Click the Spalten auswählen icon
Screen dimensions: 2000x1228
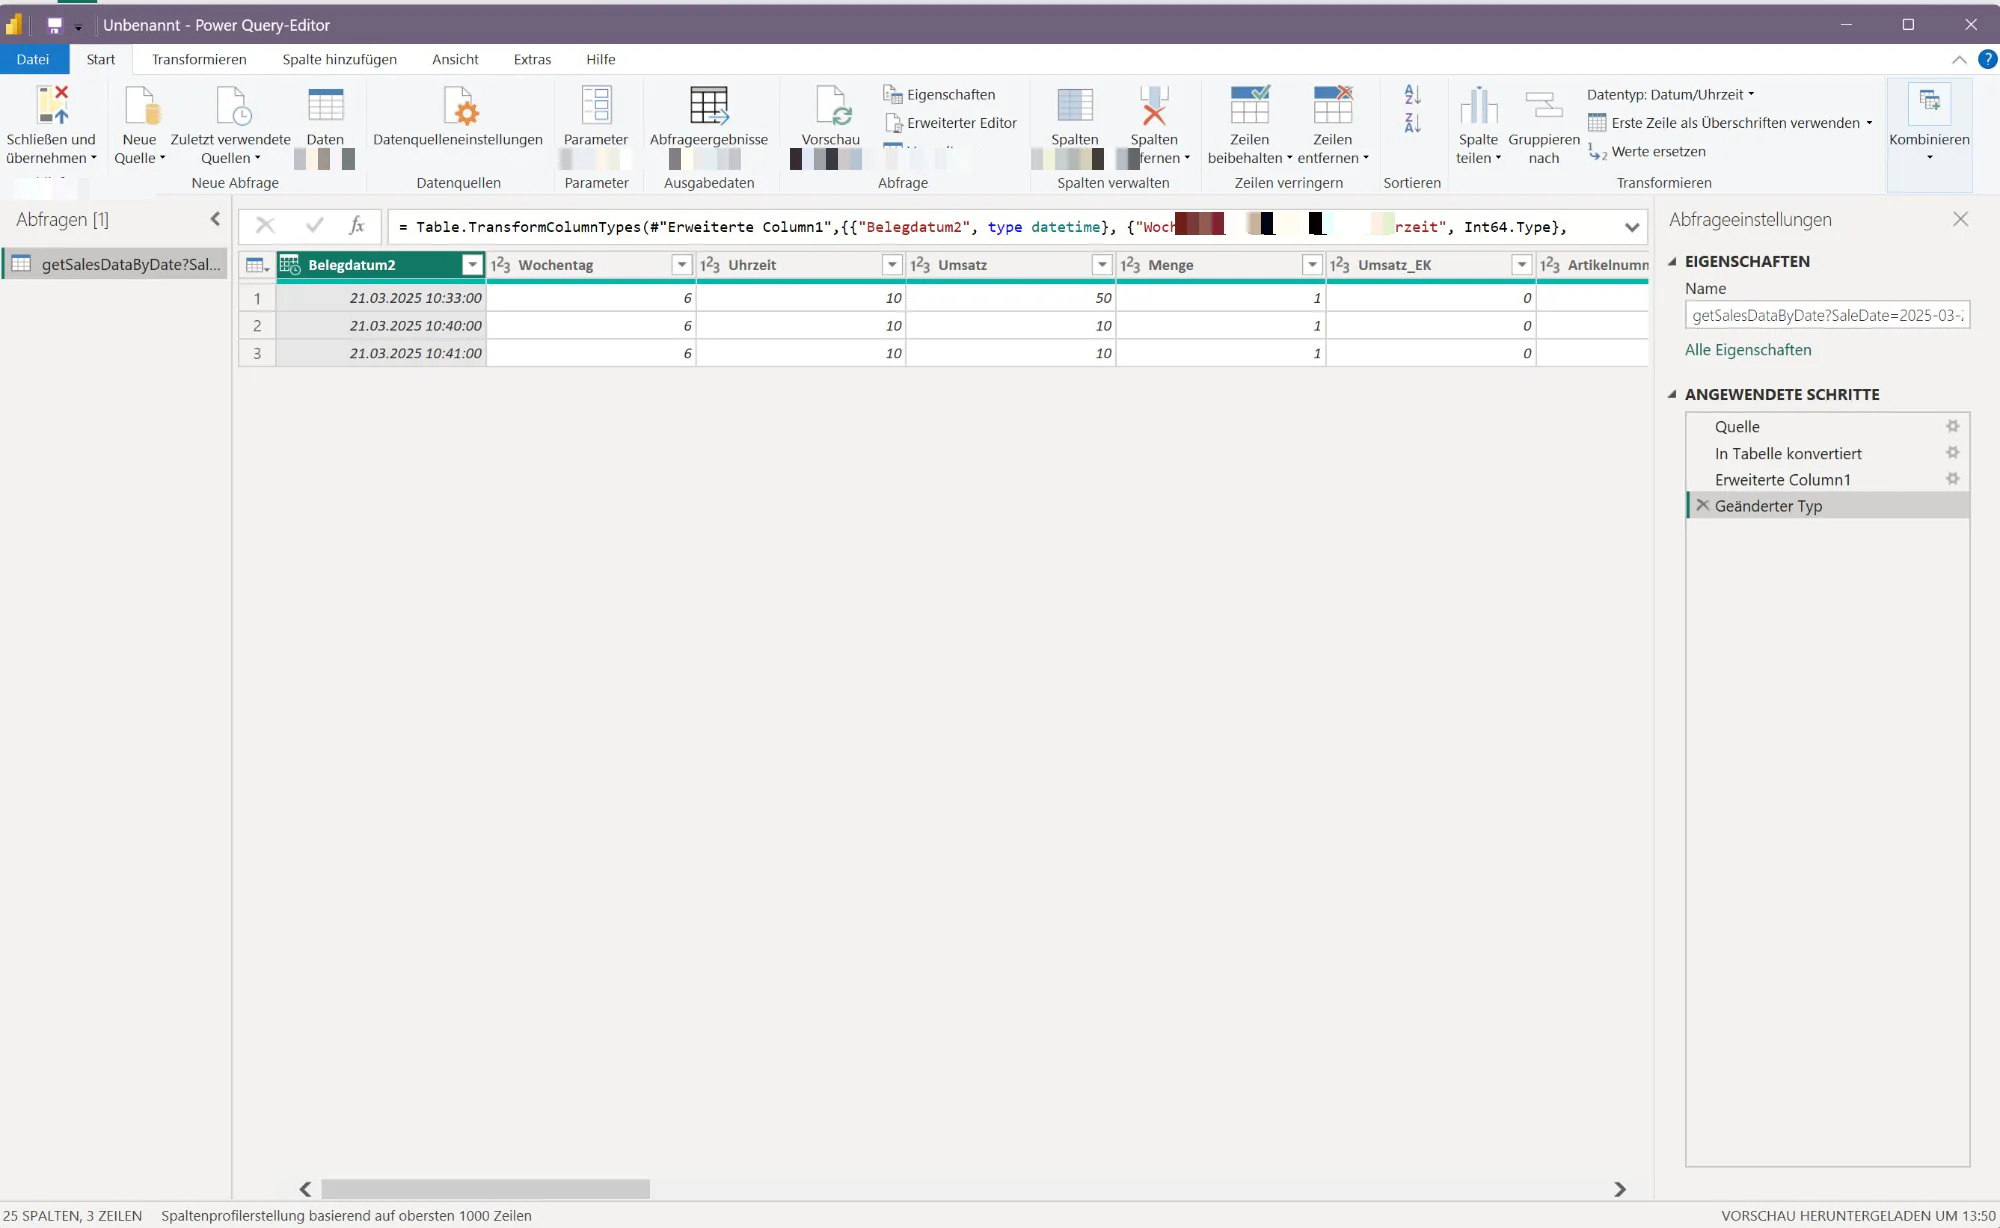[1075, 105]
